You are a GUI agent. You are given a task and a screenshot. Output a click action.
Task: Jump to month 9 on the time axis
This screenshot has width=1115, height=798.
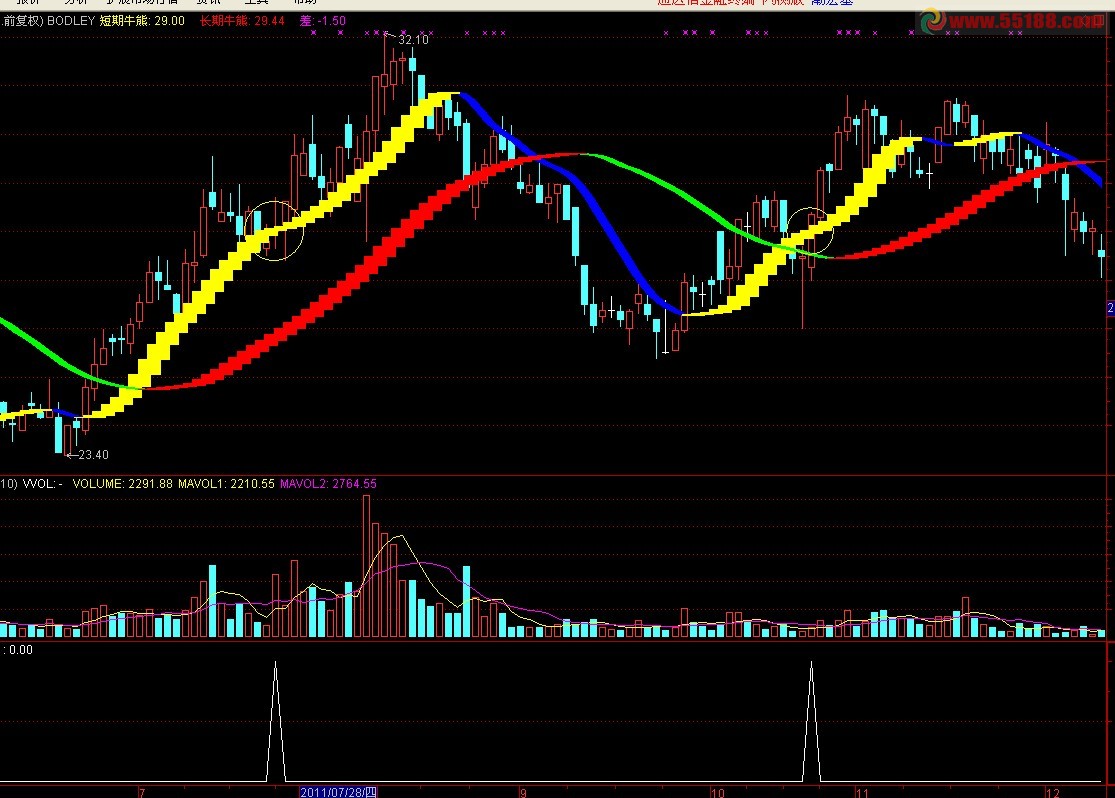tap(523, 792)
